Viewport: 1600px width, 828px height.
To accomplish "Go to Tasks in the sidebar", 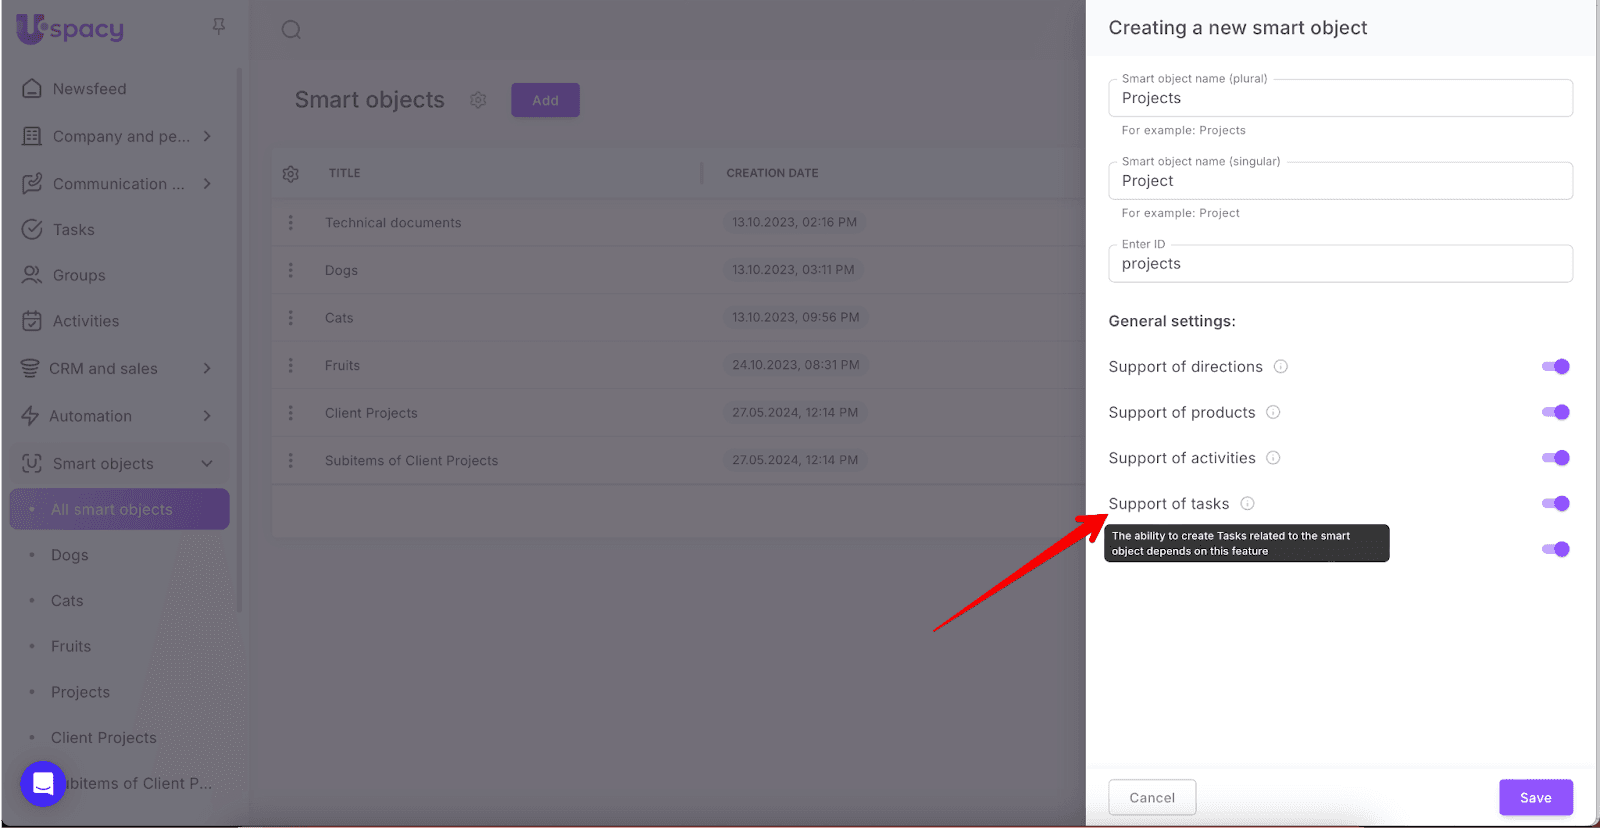I will pos(73,230).
